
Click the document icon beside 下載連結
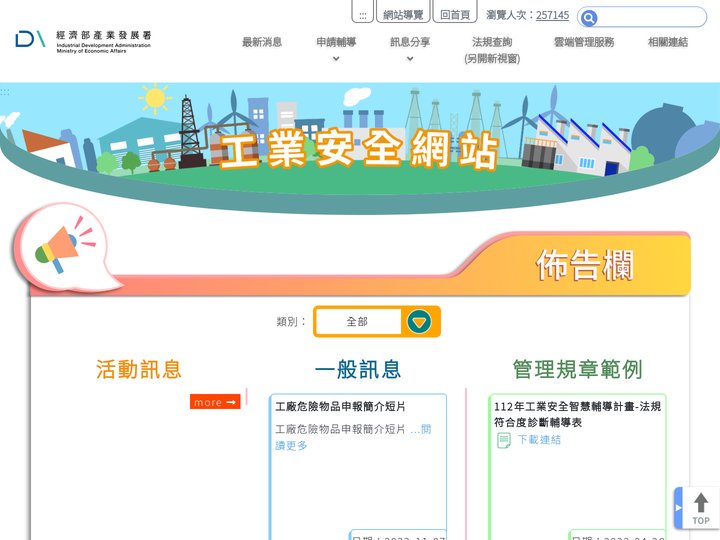504,440
